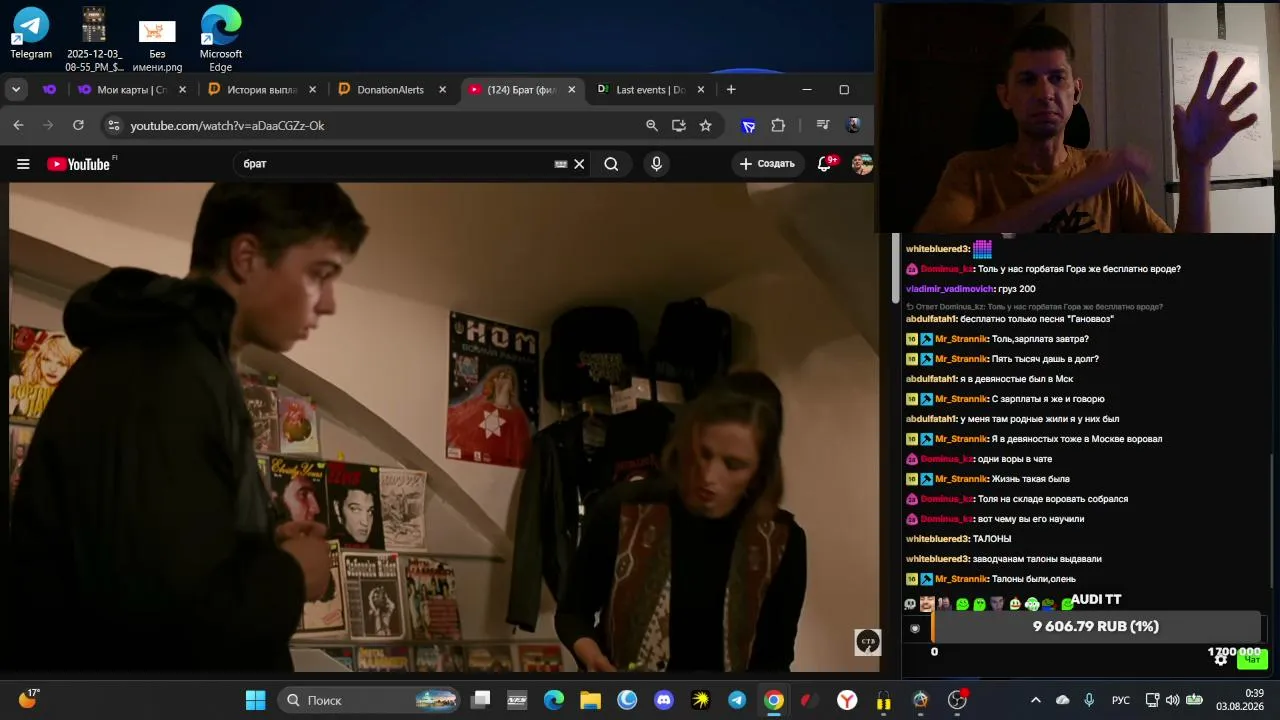Click chat message 'груз 200'

1016,289
